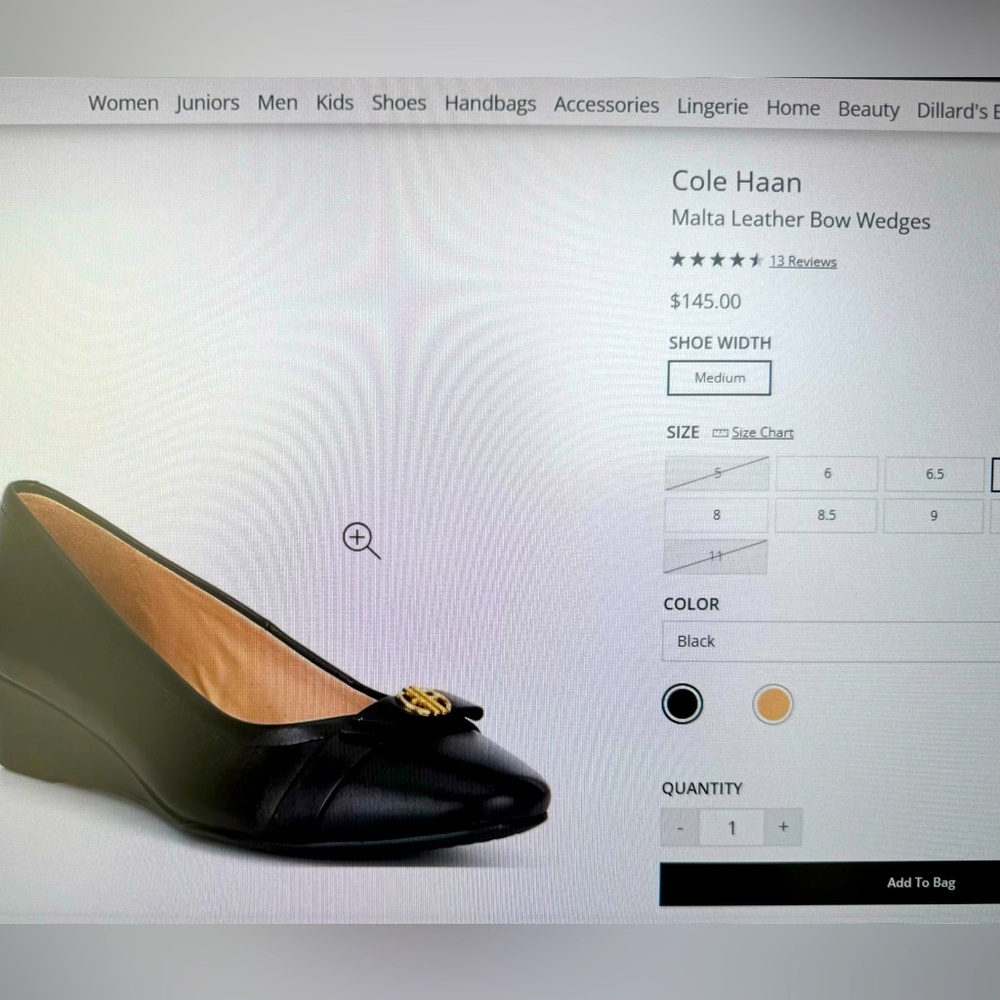The width and height of the screenshot is (1000, 1000).
Task: Open the Color dropdown showing Black
Action: 831,642
